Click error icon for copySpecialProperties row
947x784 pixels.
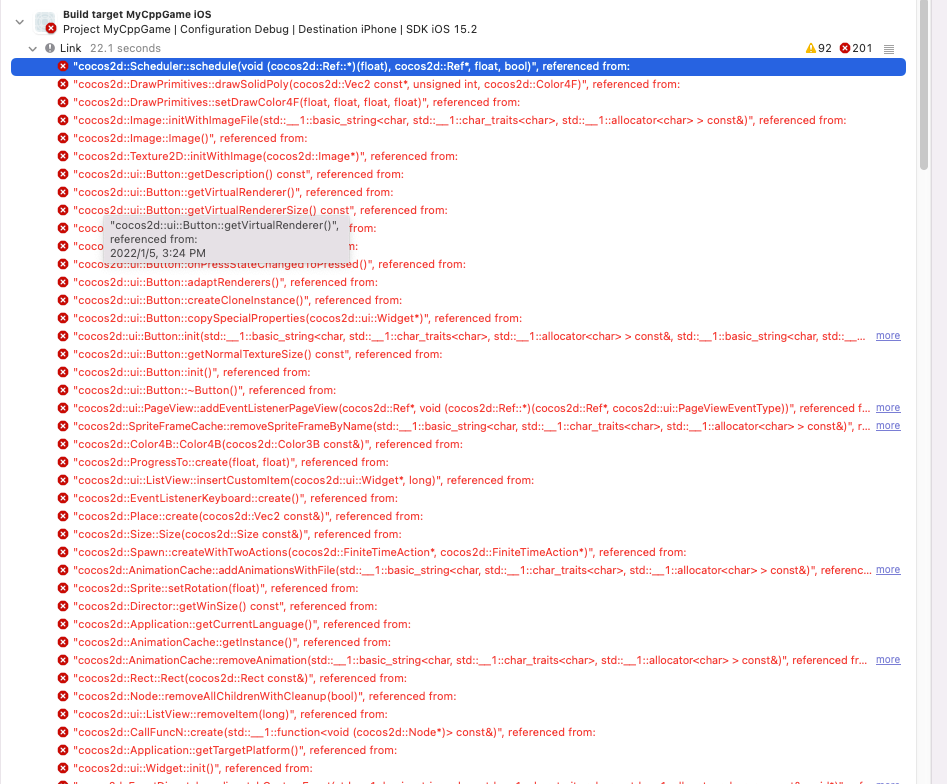[63, 318]
